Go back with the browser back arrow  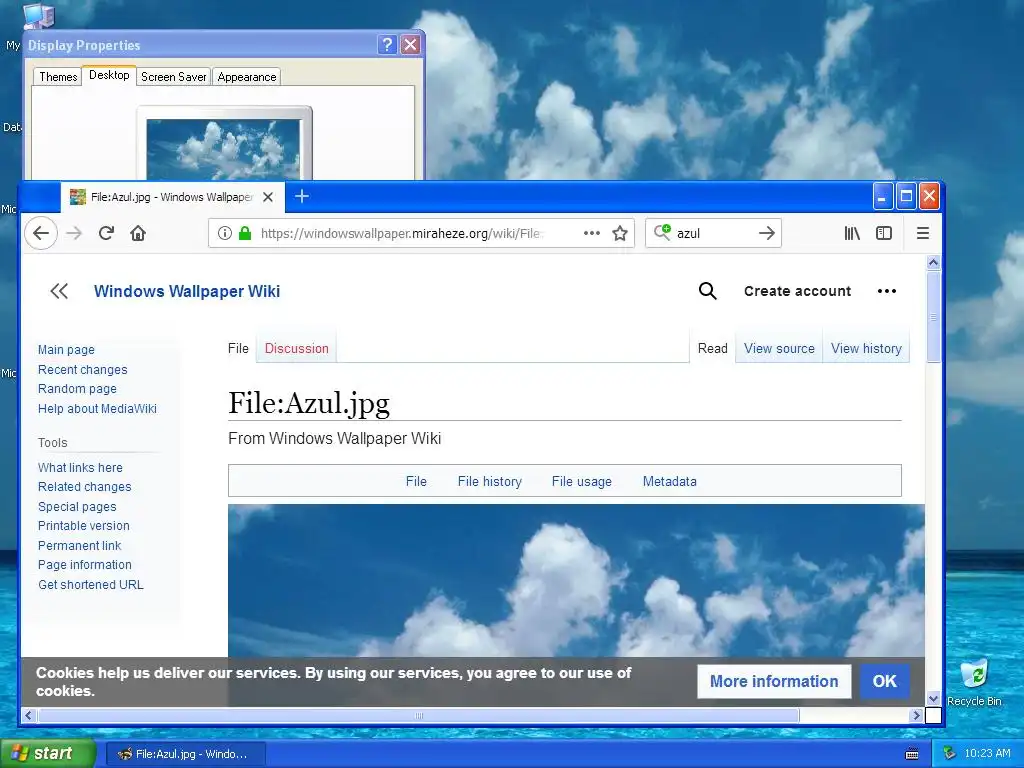point(40,233)
